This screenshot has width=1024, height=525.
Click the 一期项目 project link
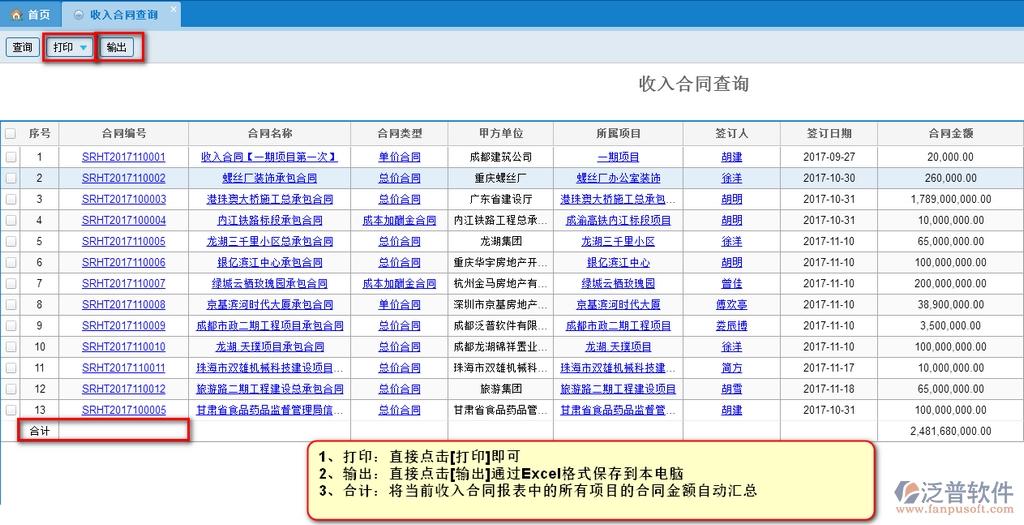tap(618, 157)
